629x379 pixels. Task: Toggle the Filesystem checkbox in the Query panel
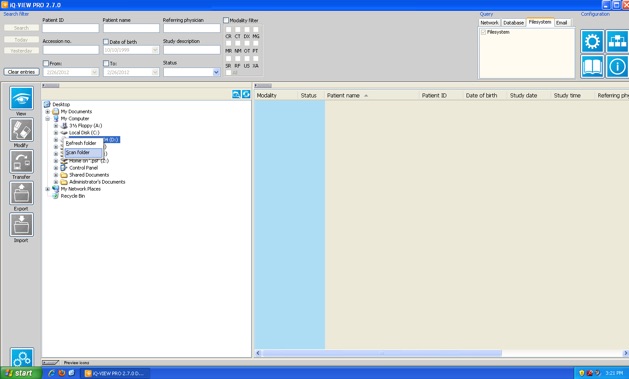pos(483,32)
